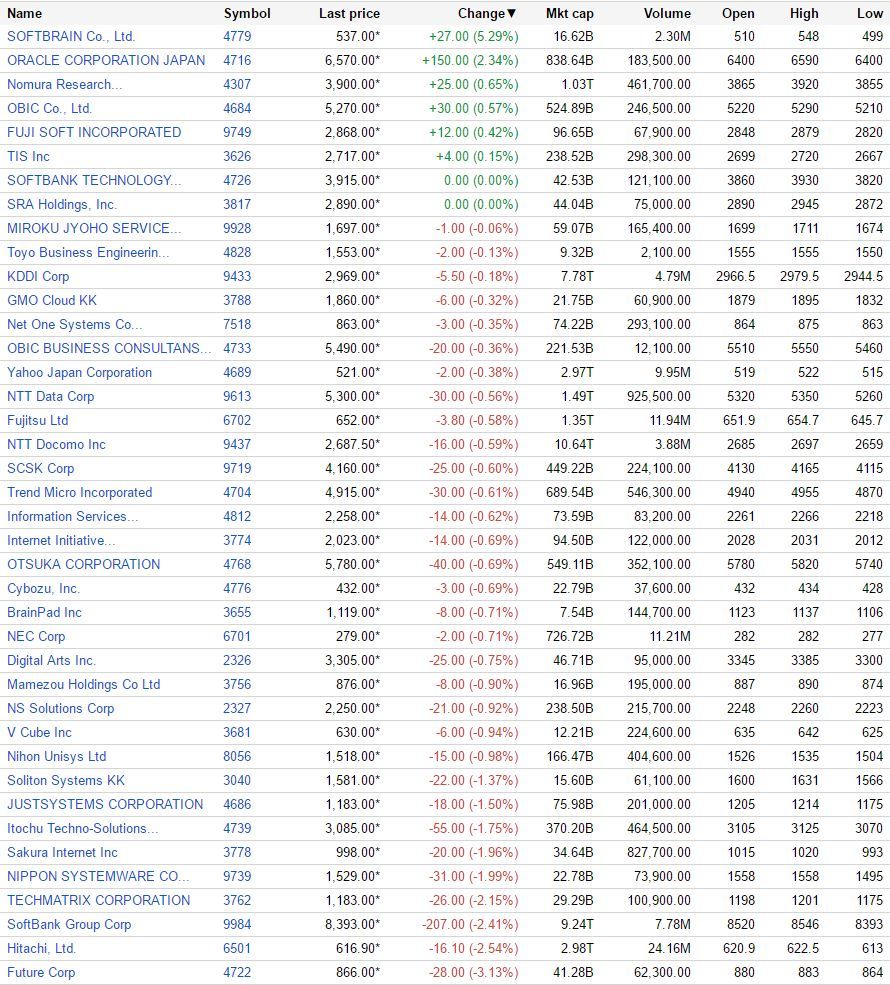Open the Future Corp link
This screenshot has width=890, height=985.
[41, 972]
